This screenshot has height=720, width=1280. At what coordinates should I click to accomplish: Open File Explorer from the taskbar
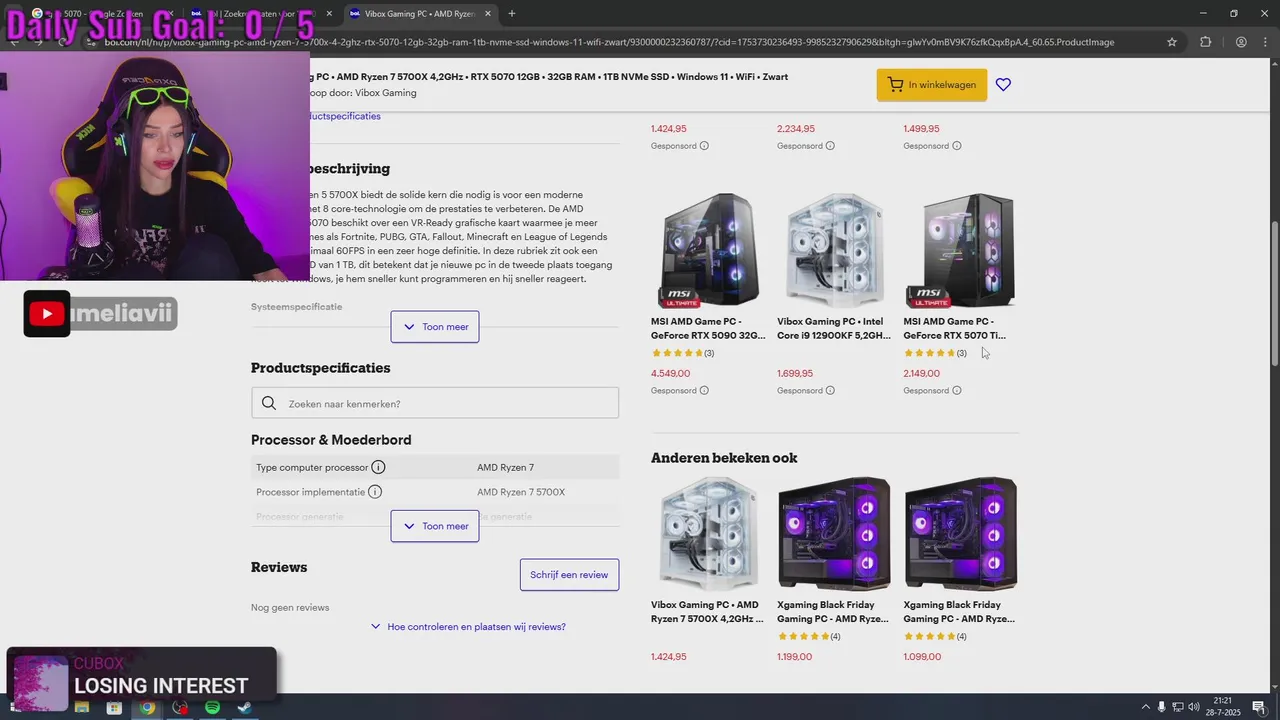82,708
